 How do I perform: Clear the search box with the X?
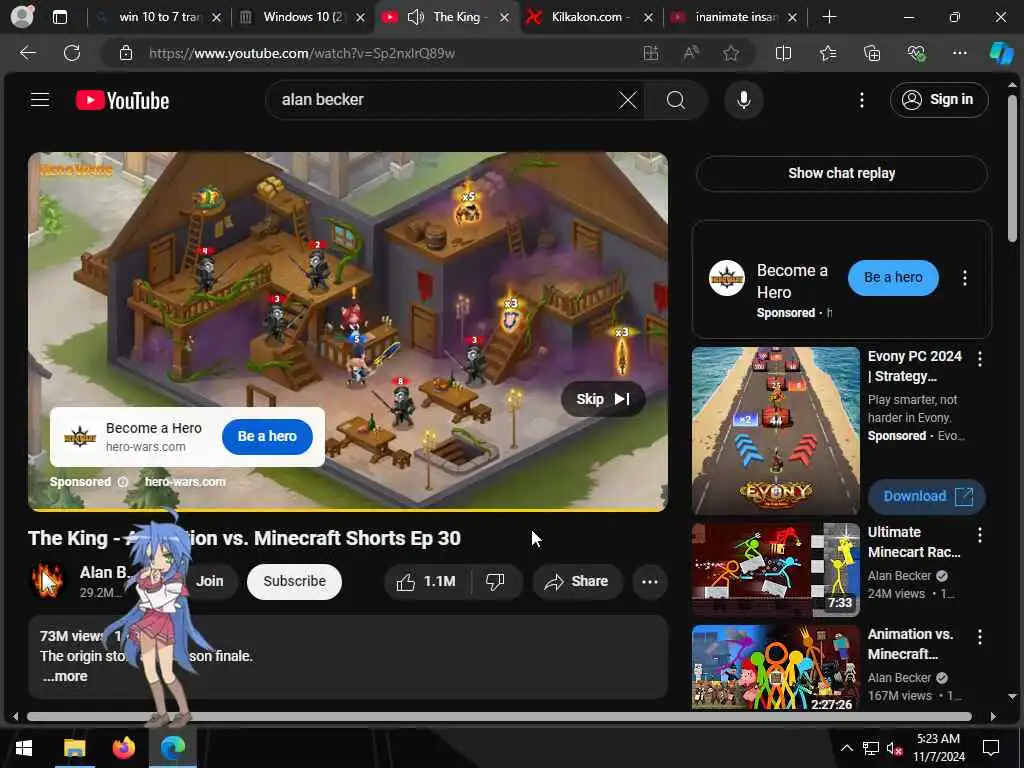[628, 101]
